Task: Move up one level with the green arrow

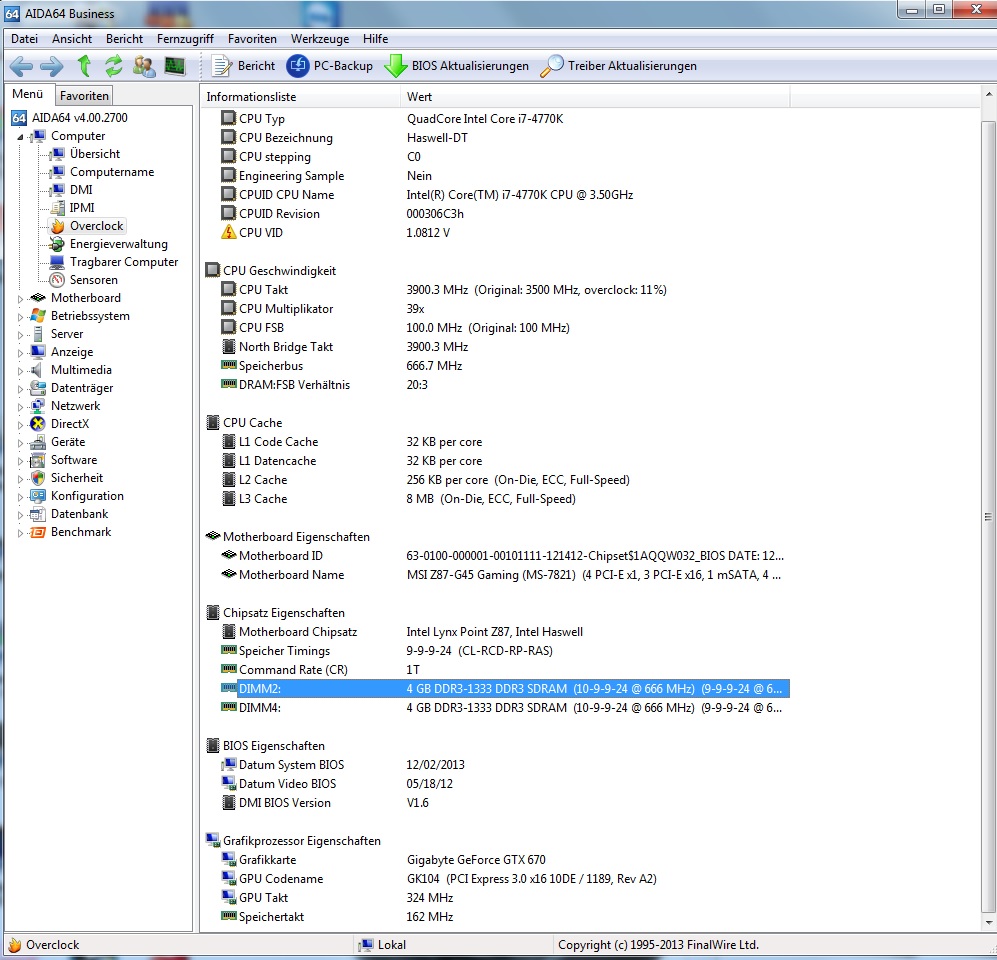Action: click(83, 65)
